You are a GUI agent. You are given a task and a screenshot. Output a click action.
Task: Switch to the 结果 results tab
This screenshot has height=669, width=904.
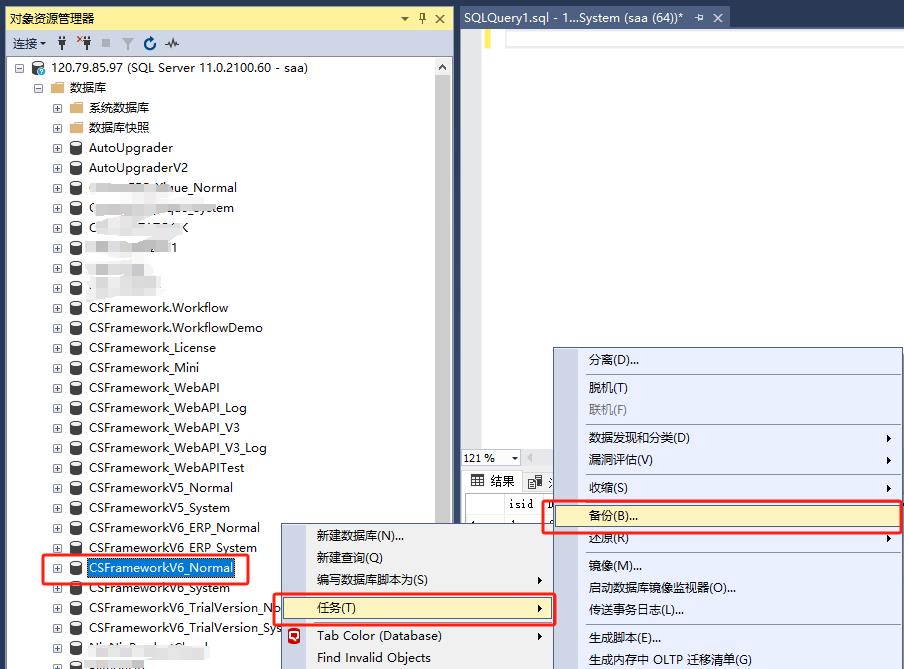coord(493,482)
